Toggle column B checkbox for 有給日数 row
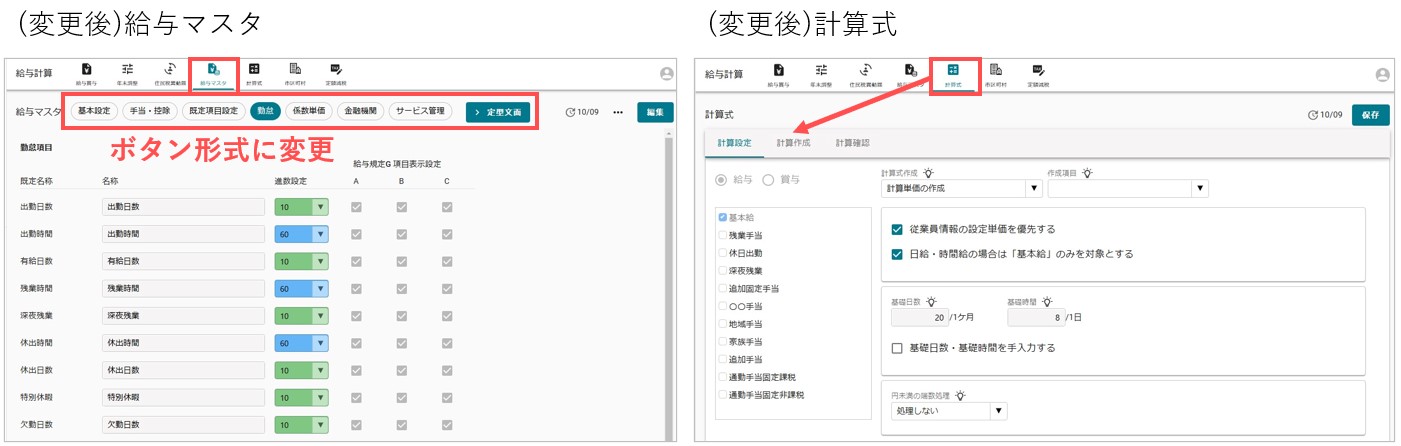 pyautogui.click(x=401, y=261)
